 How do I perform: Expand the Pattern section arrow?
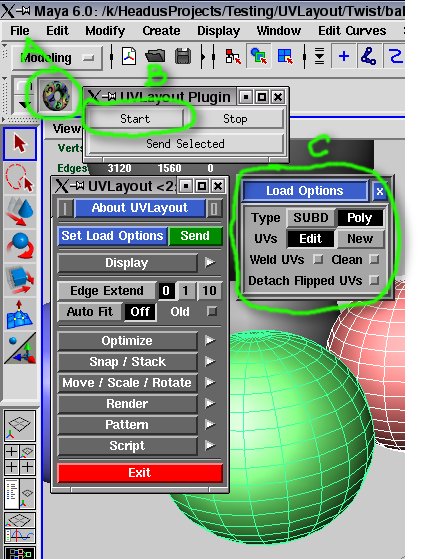210,425
